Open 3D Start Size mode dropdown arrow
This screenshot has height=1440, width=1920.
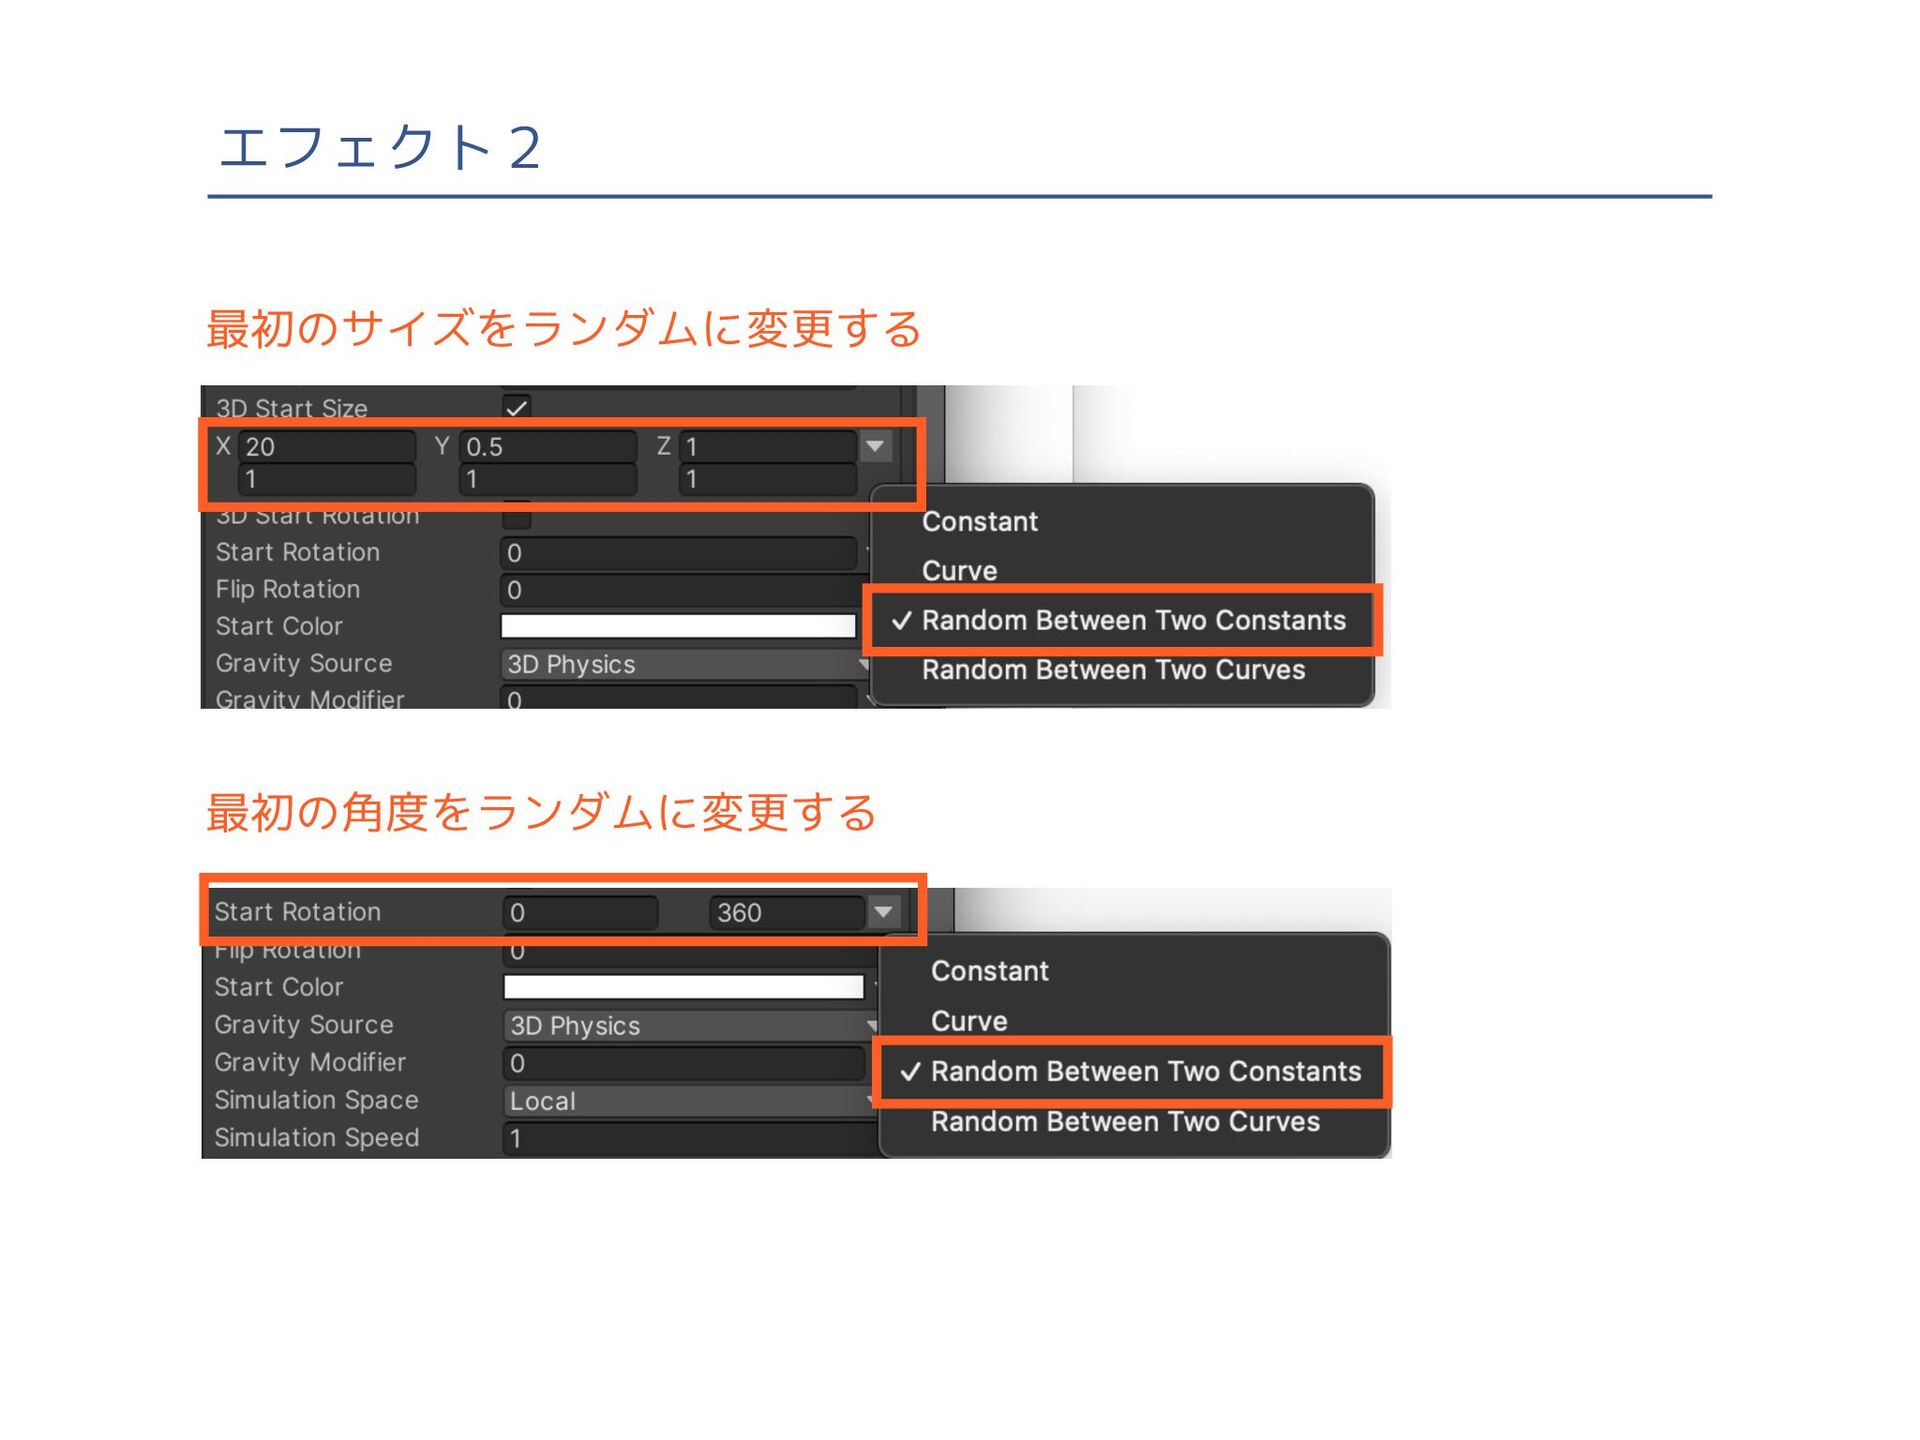point(875,446)
